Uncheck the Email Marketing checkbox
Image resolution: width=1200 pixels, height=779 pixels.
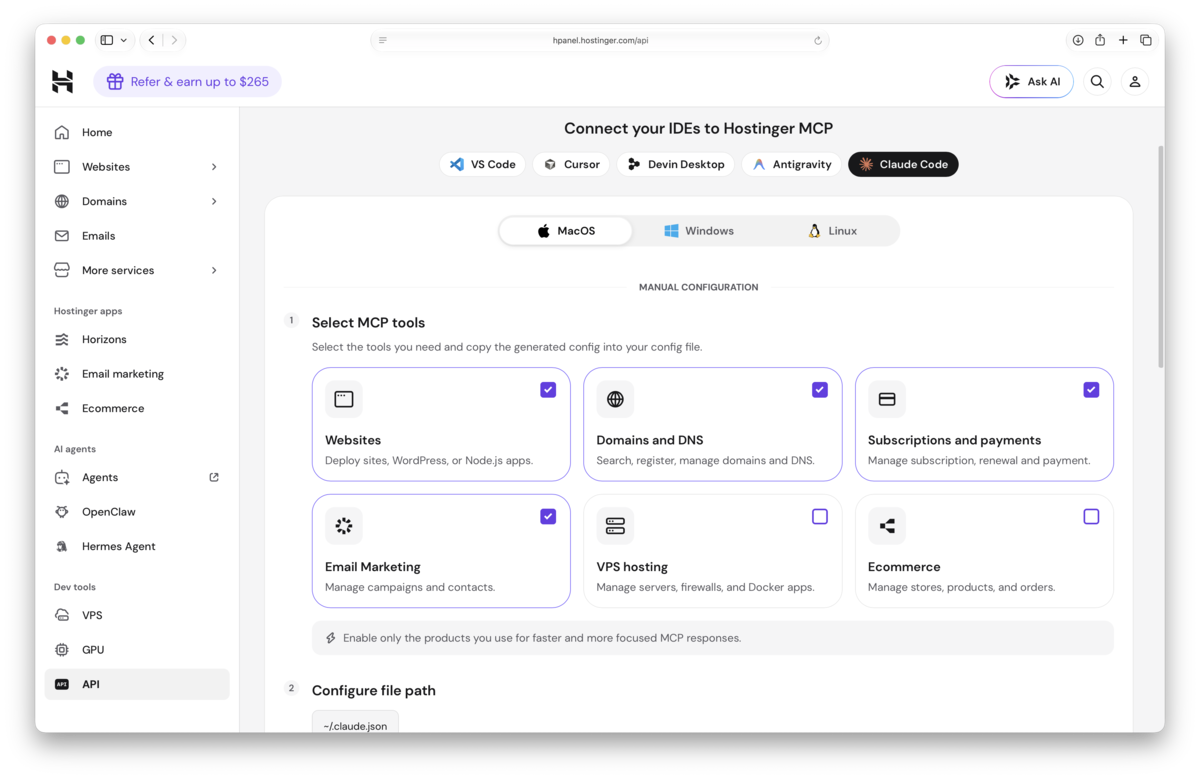(548, 517)
